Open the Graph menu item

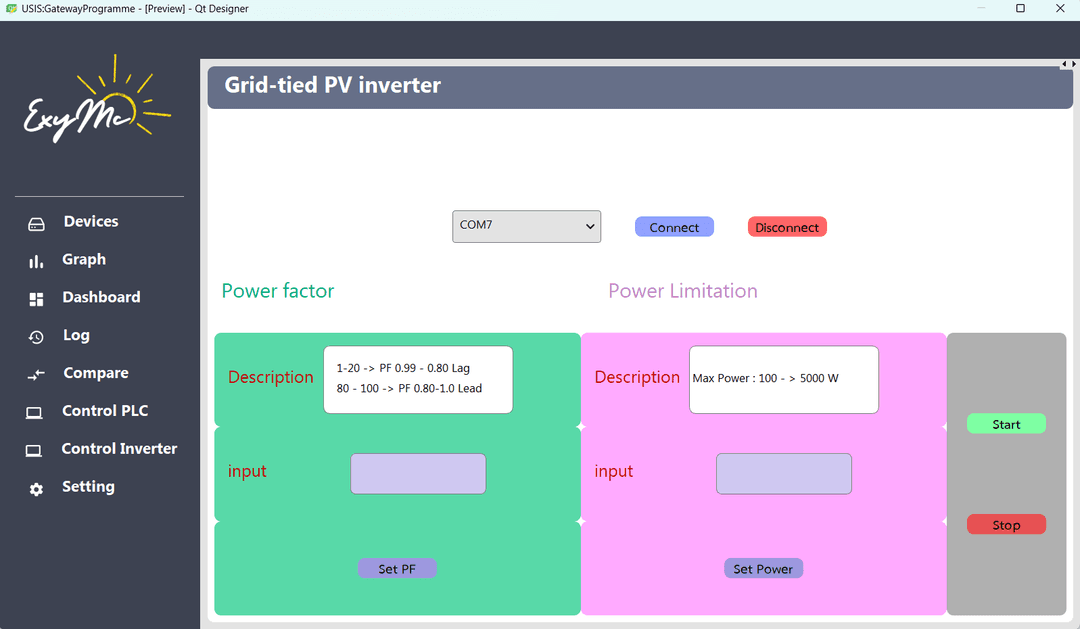[84, 260]
